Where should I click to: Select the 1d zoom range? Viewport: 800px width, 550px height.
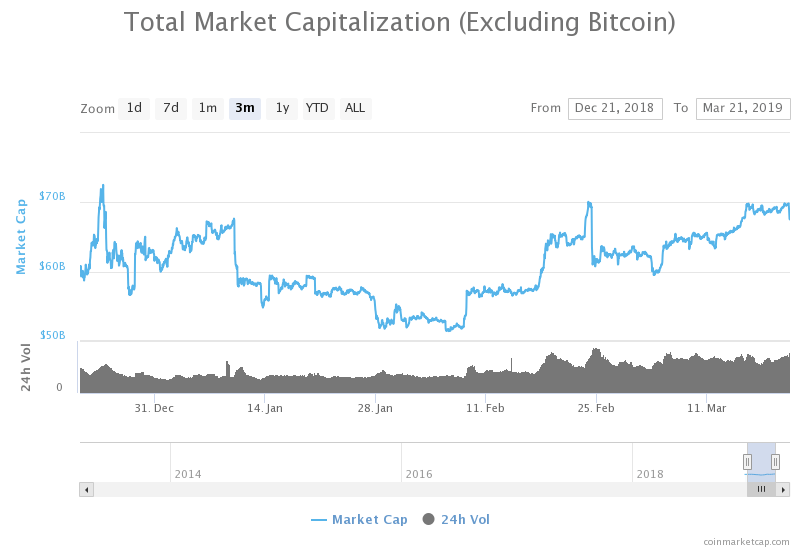134,108
